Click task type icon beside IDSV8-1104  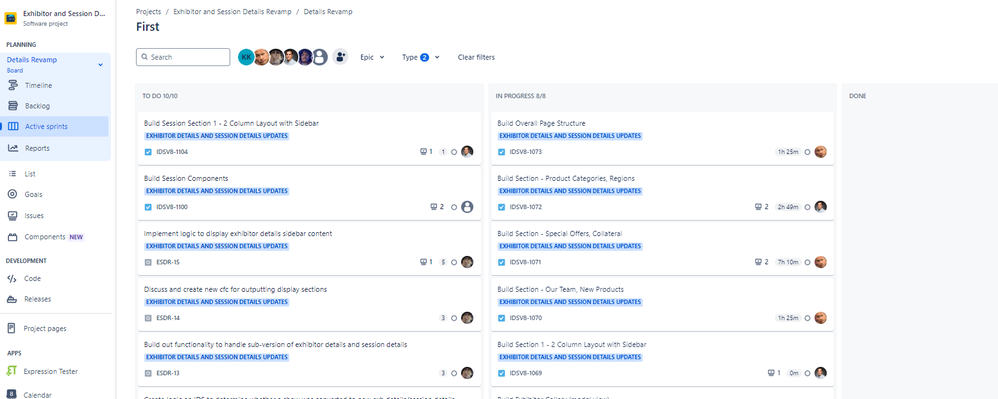(148, 152)
